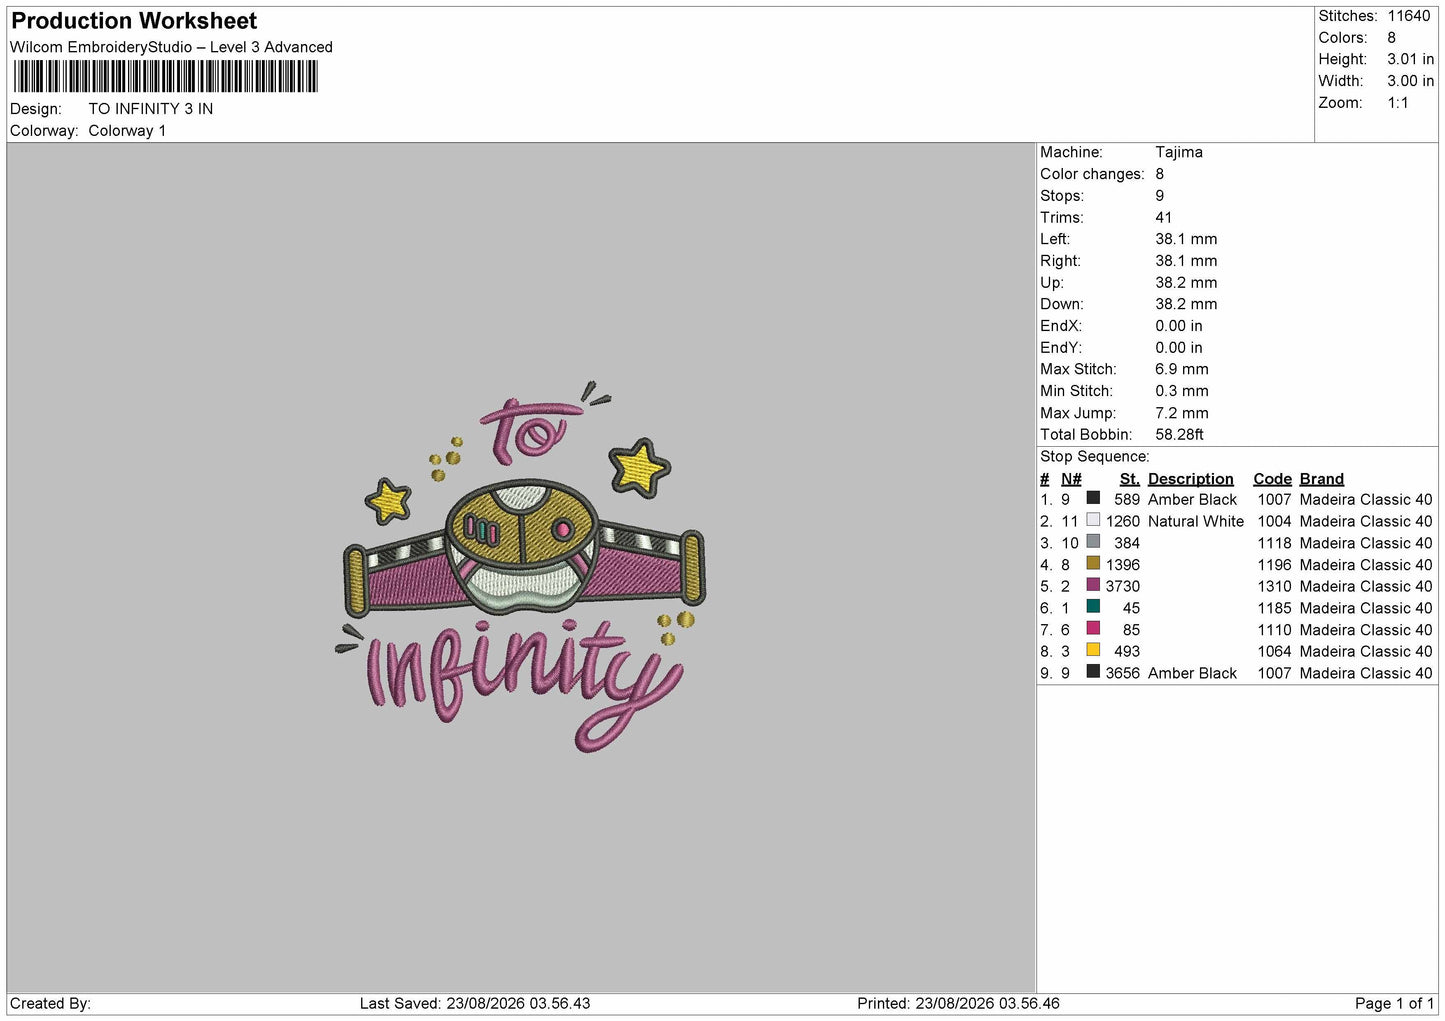Click the Natural White color swatch
This screenshot has height=1021, width=1445.
pyautogui.click(x=1093, y=520)
